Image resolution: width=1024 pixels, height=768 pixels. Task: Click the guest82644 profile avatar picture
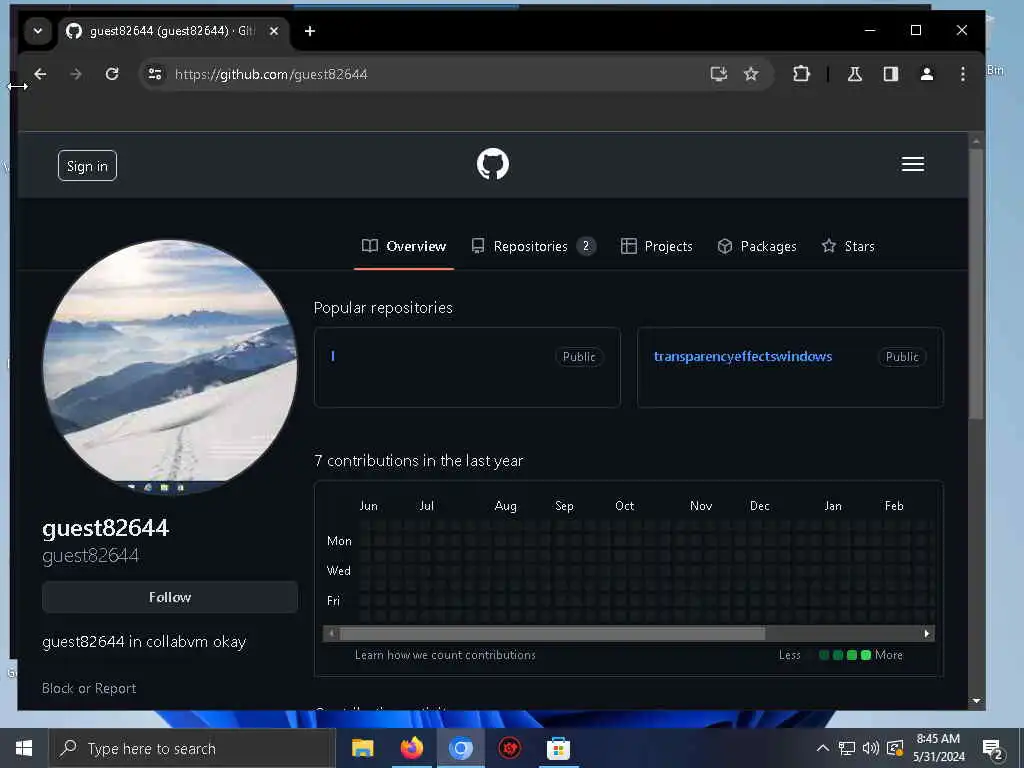coord(170,366)
